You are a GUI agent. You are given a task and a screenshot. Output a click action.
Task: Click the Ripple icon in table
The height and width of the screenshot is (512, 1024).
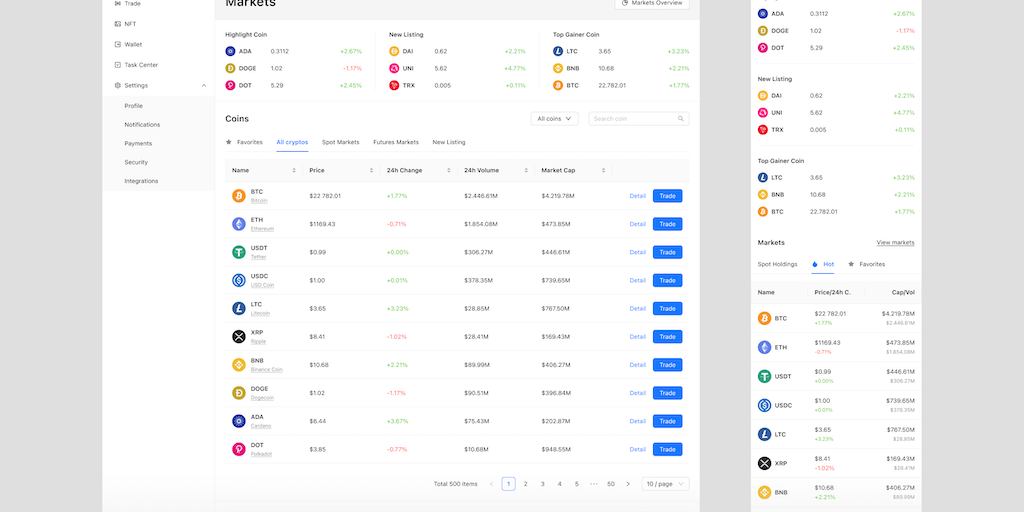tap(239, 336)
